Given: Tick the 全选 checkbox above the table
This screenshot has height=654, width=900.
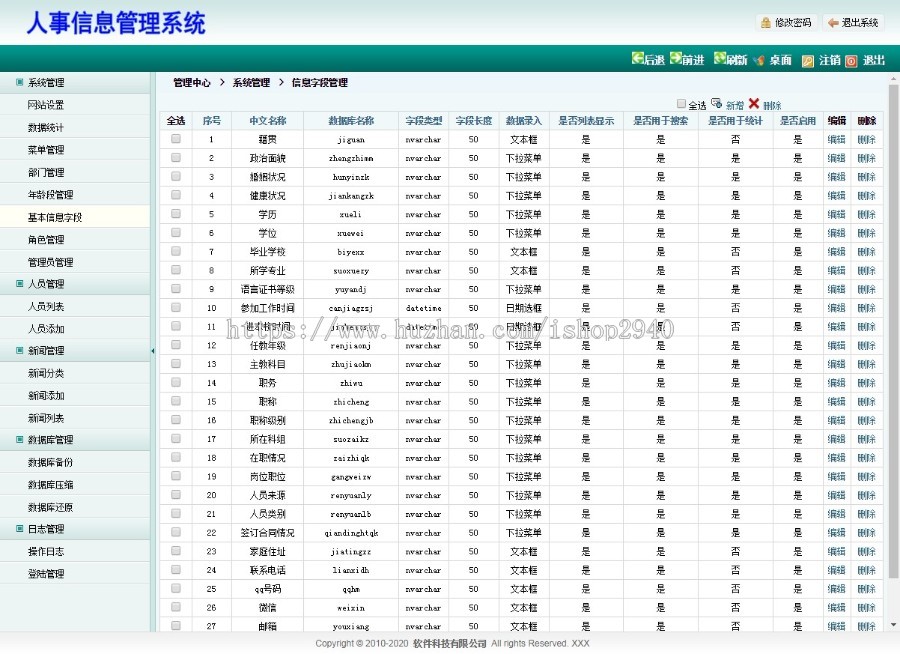Looking at the screenshot, I should pos(682,104).
